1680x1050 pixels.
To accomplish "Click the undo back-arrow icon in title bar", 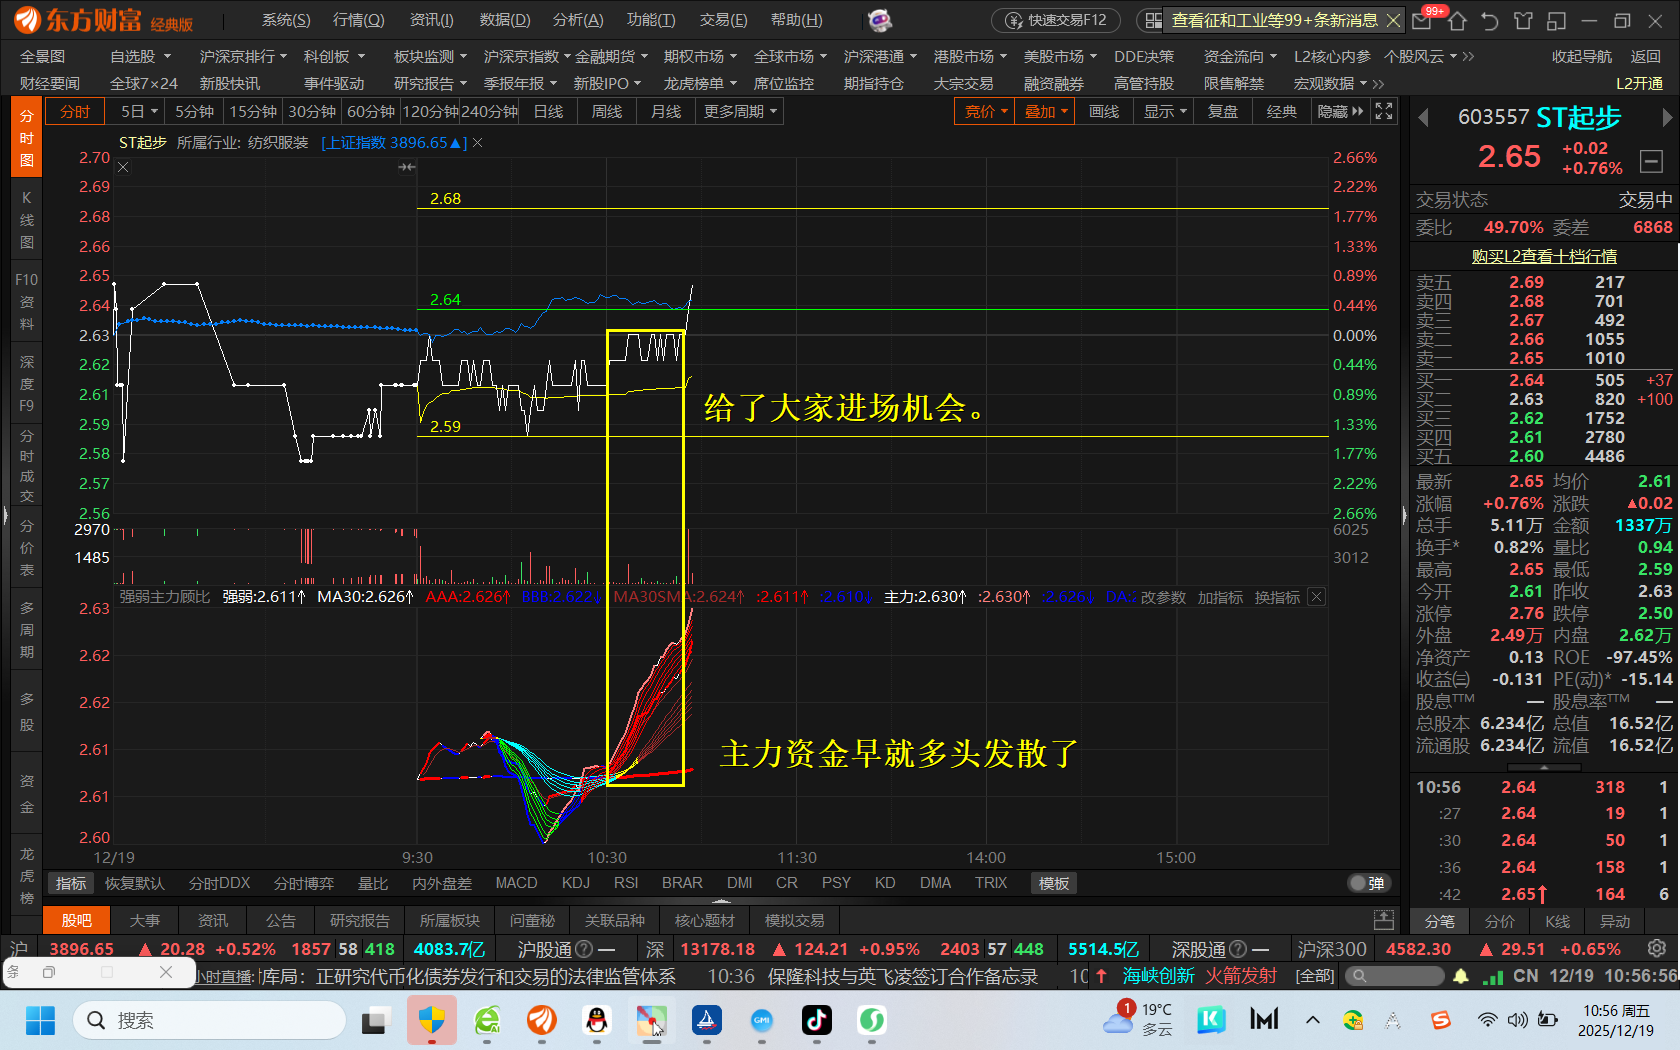I will pyautogui.click(x=1490, y=20).
